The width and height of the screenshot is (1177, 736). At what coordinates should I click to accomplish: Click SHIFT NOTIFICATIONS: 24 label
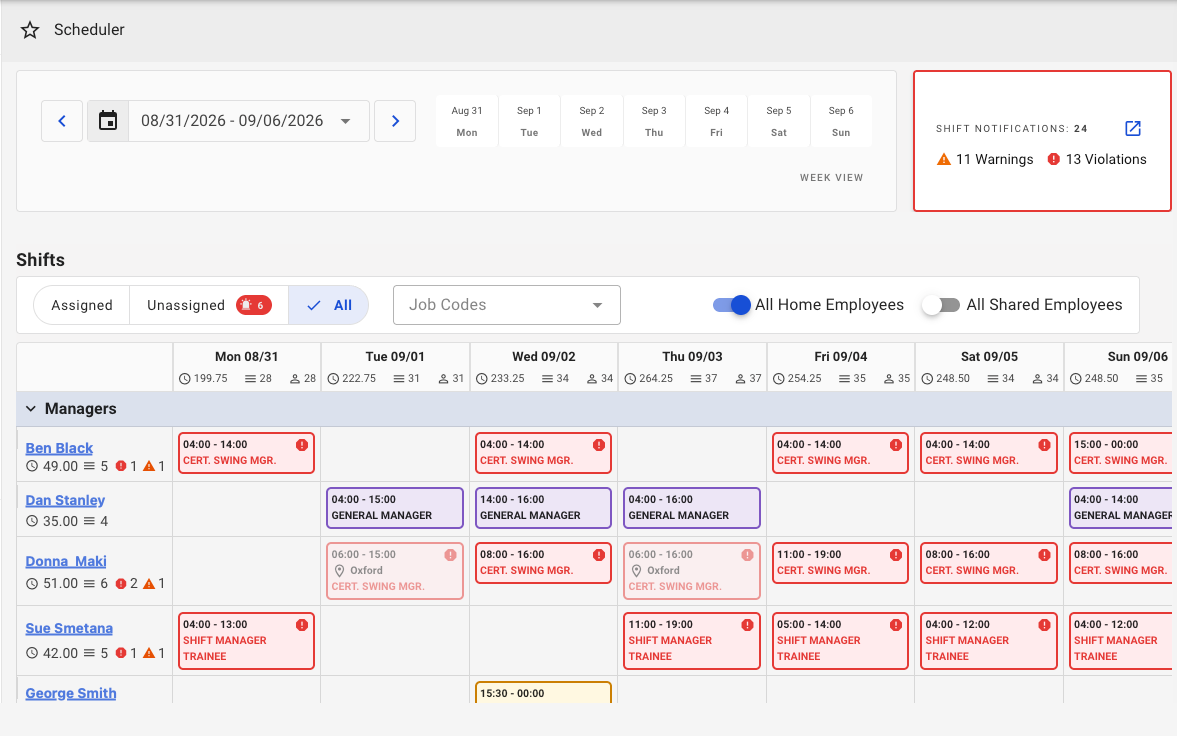point(1011,128)
